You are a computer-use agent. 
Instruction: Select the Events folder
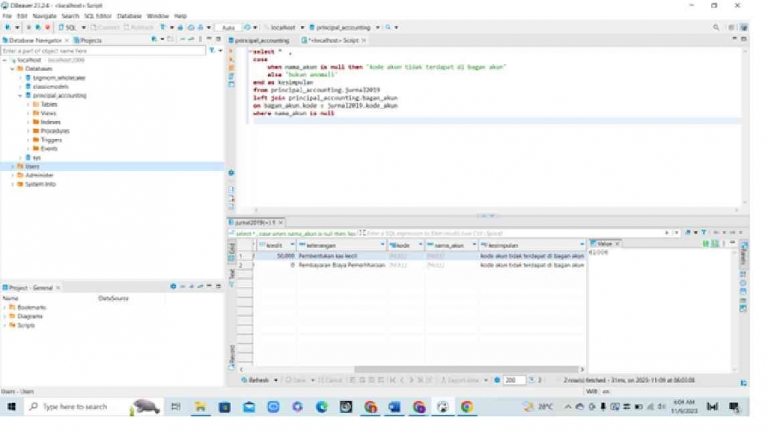(x=49, y=148)
